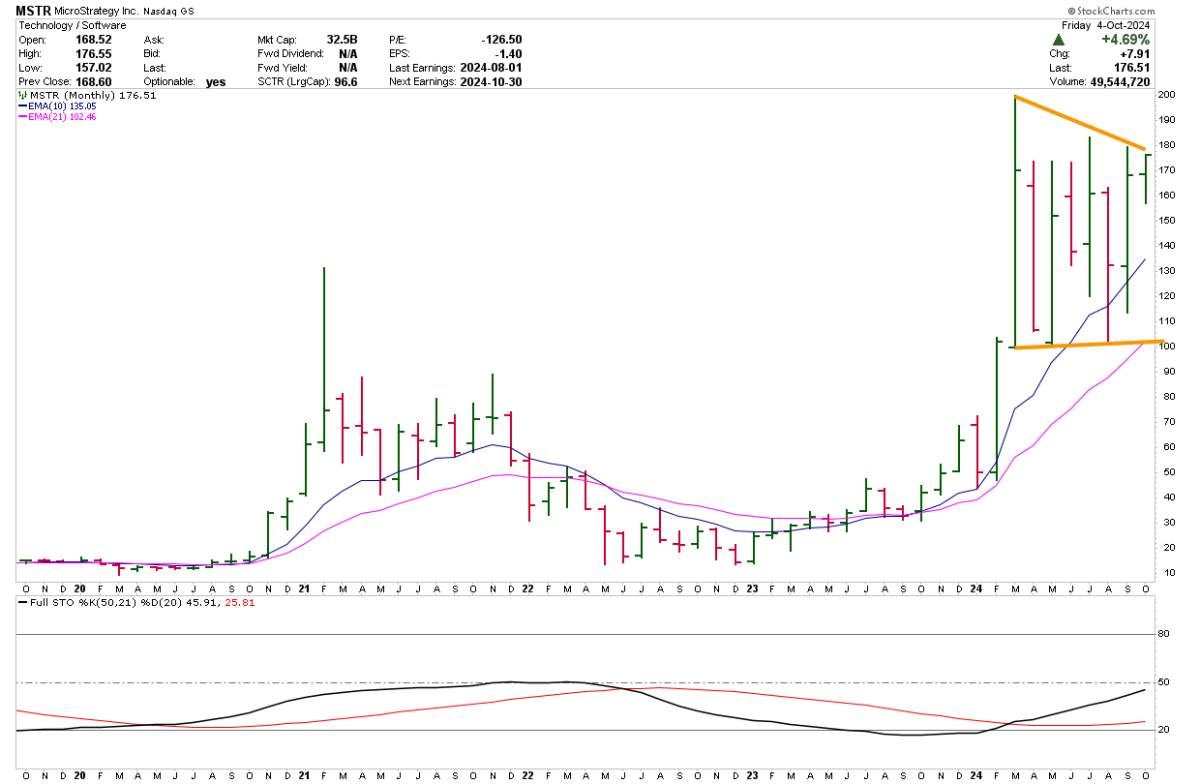
Task: Click the Mkt Cap 32.5B value
Action: (341, 39)
